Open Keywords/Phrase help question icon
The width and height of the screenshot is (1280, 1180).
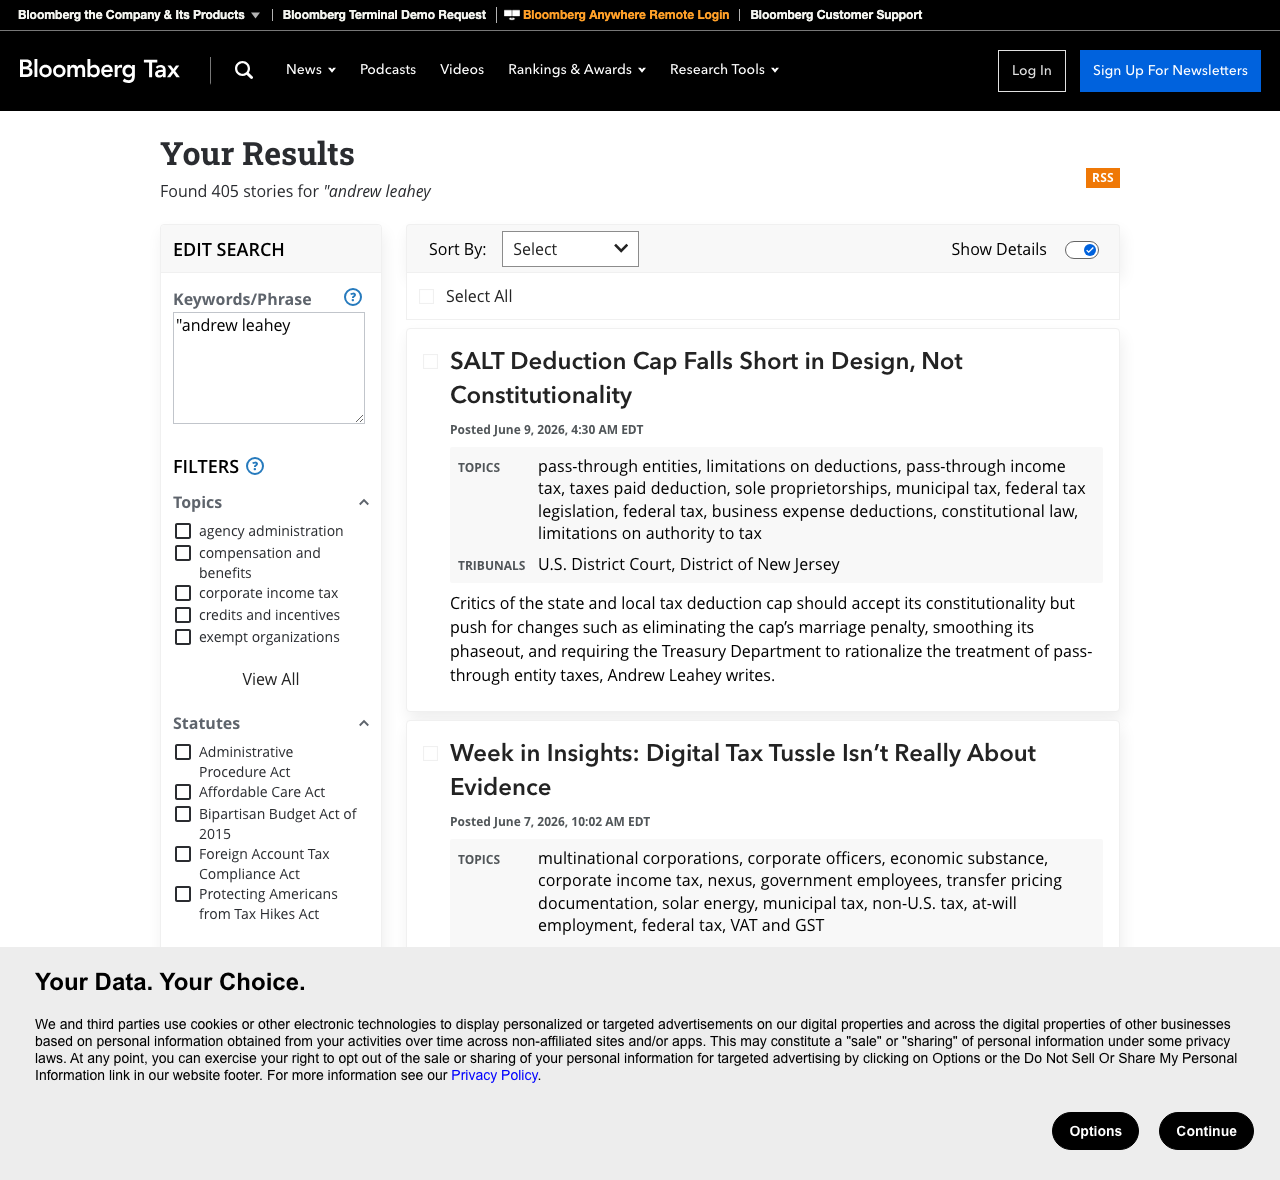353,297
